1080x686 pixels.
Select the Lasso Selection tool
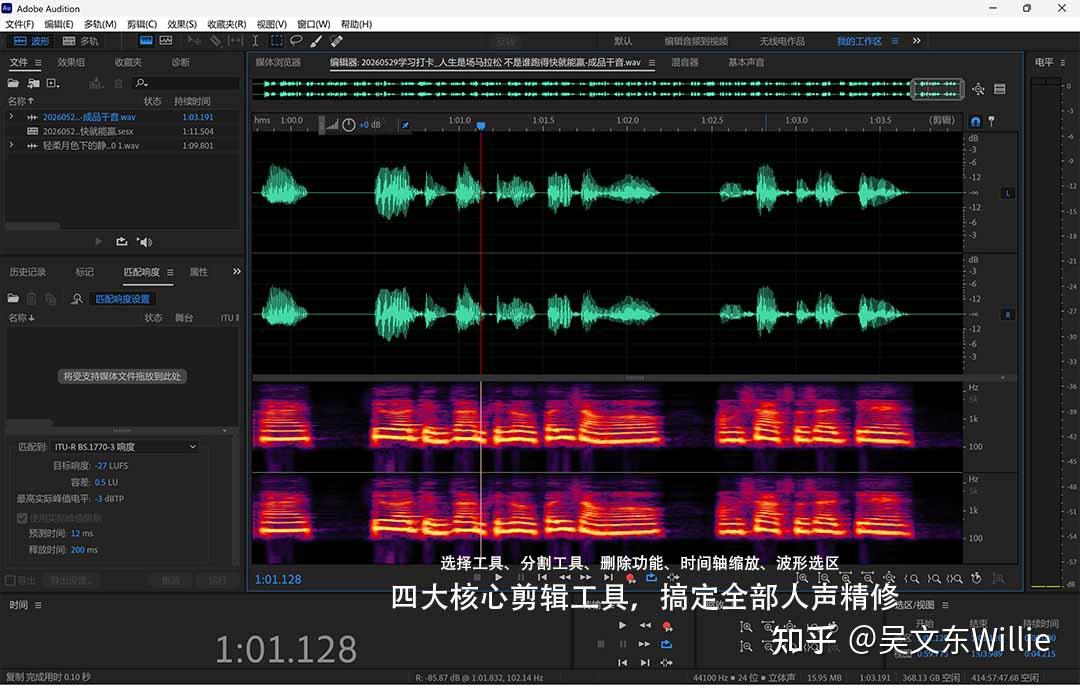296,41
